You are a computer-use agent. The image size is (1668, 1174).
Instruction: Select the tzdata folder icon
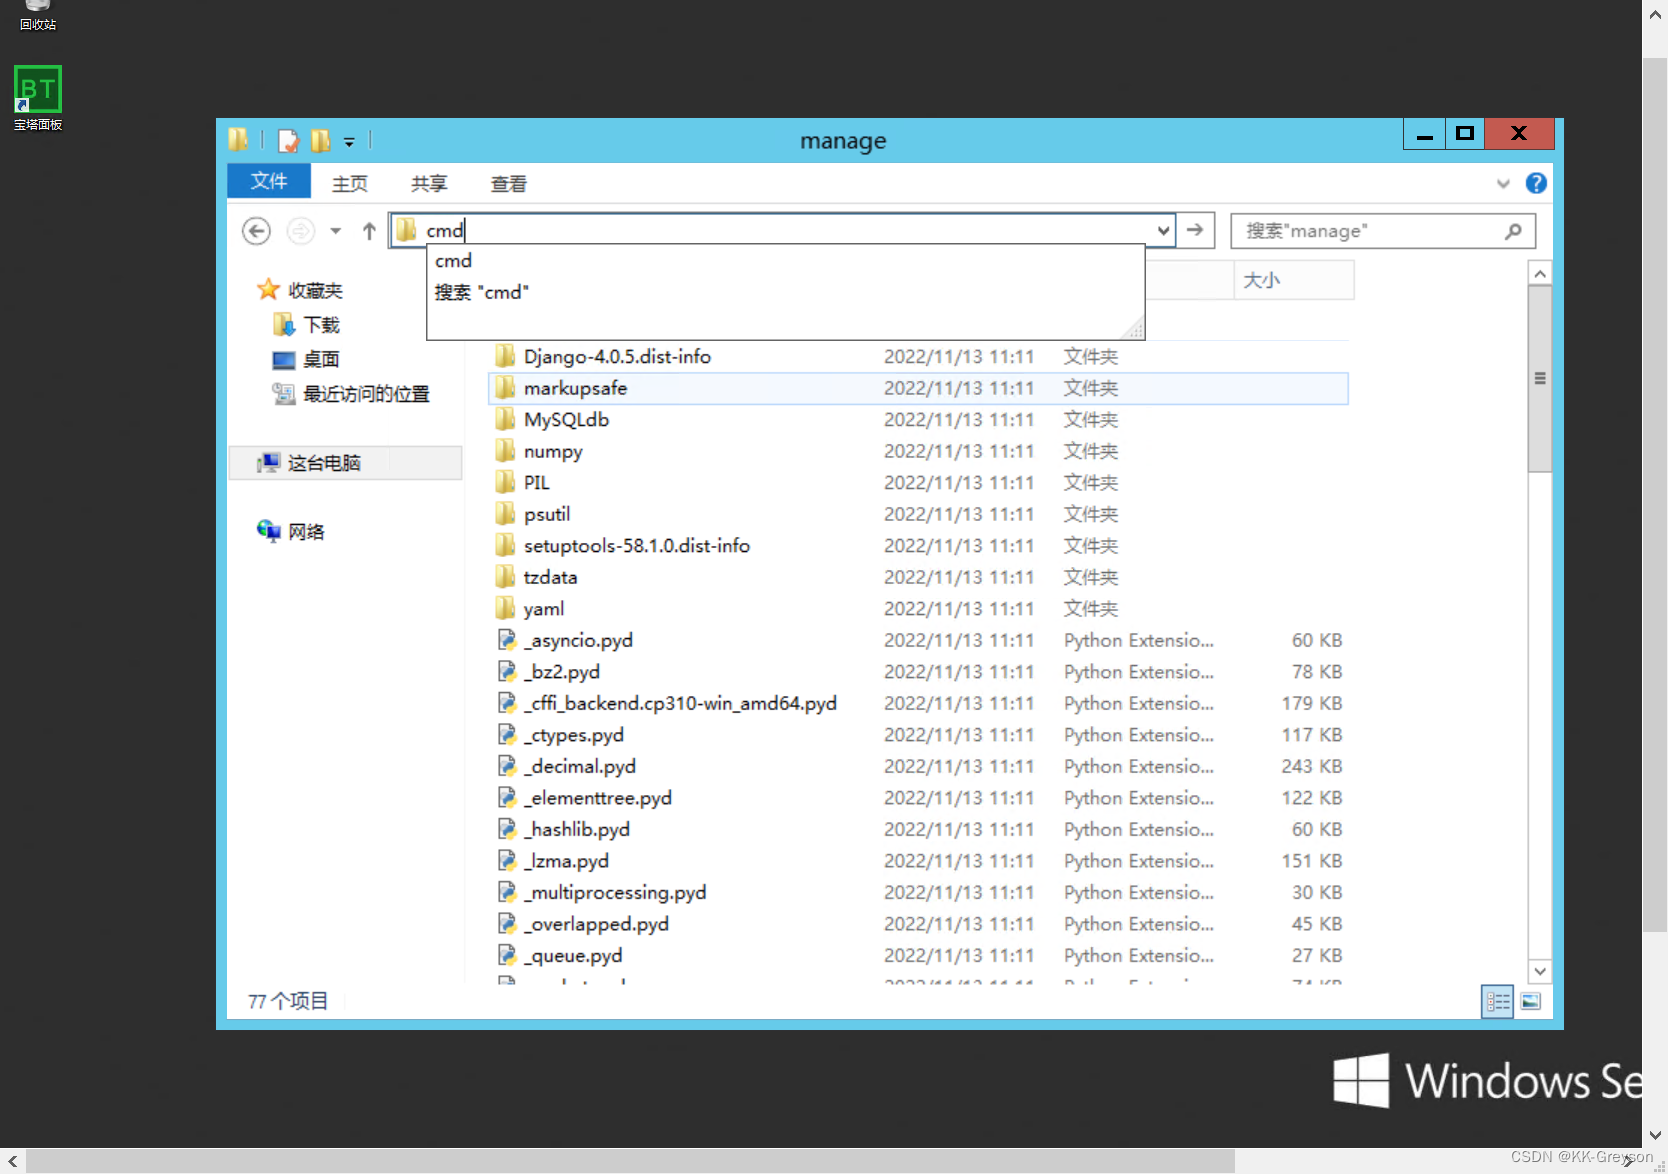(x=506, y=577)
